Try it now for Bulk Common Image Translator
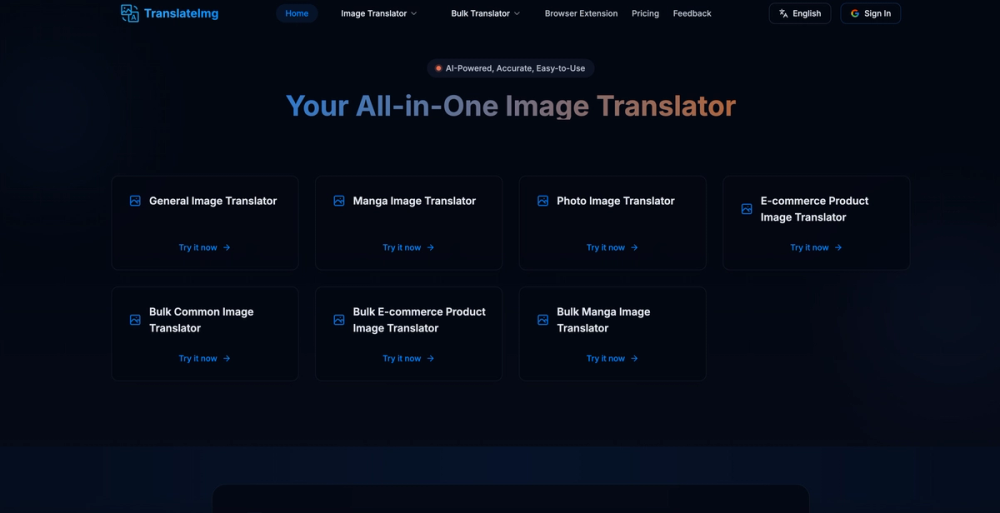1000x513 pixels. coord(205,359)
